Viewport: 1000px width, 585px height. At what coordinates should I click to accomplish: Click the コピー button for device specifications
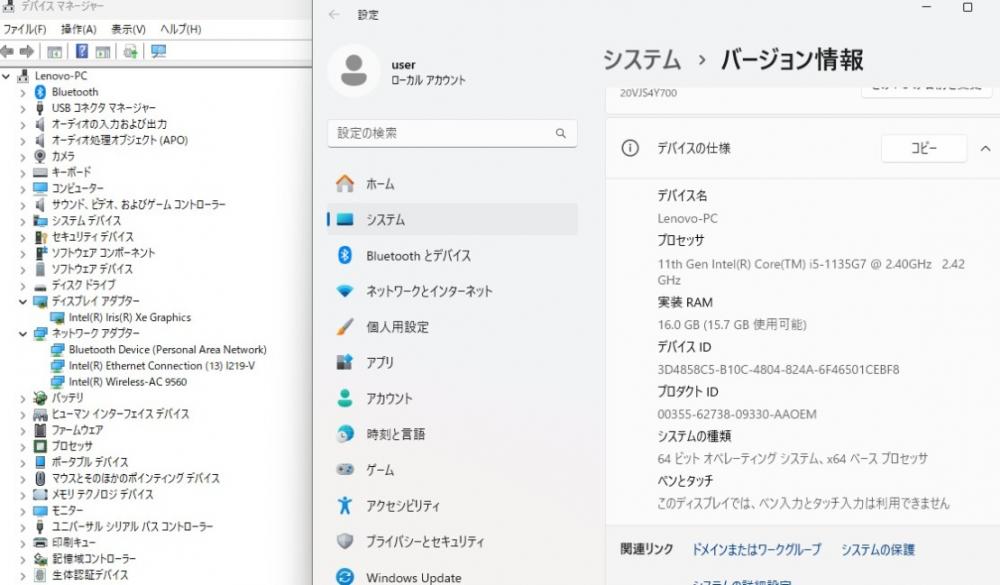coord(924,148)
